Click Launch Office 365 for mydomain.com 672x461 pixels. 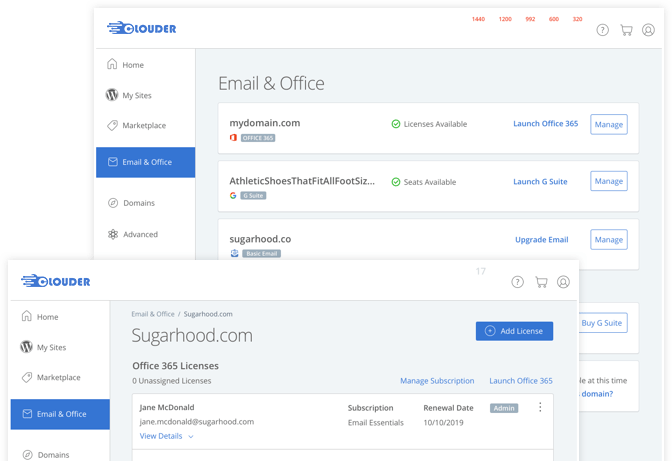545,124
